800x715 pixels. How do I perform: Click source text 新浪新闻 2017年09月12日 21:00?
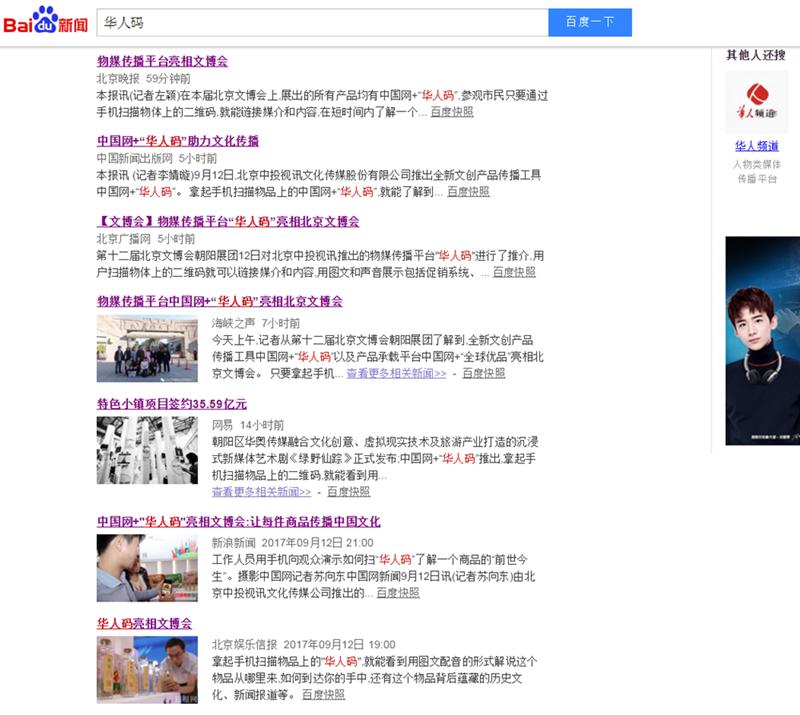pyautogui.click(x=293, y=543)
